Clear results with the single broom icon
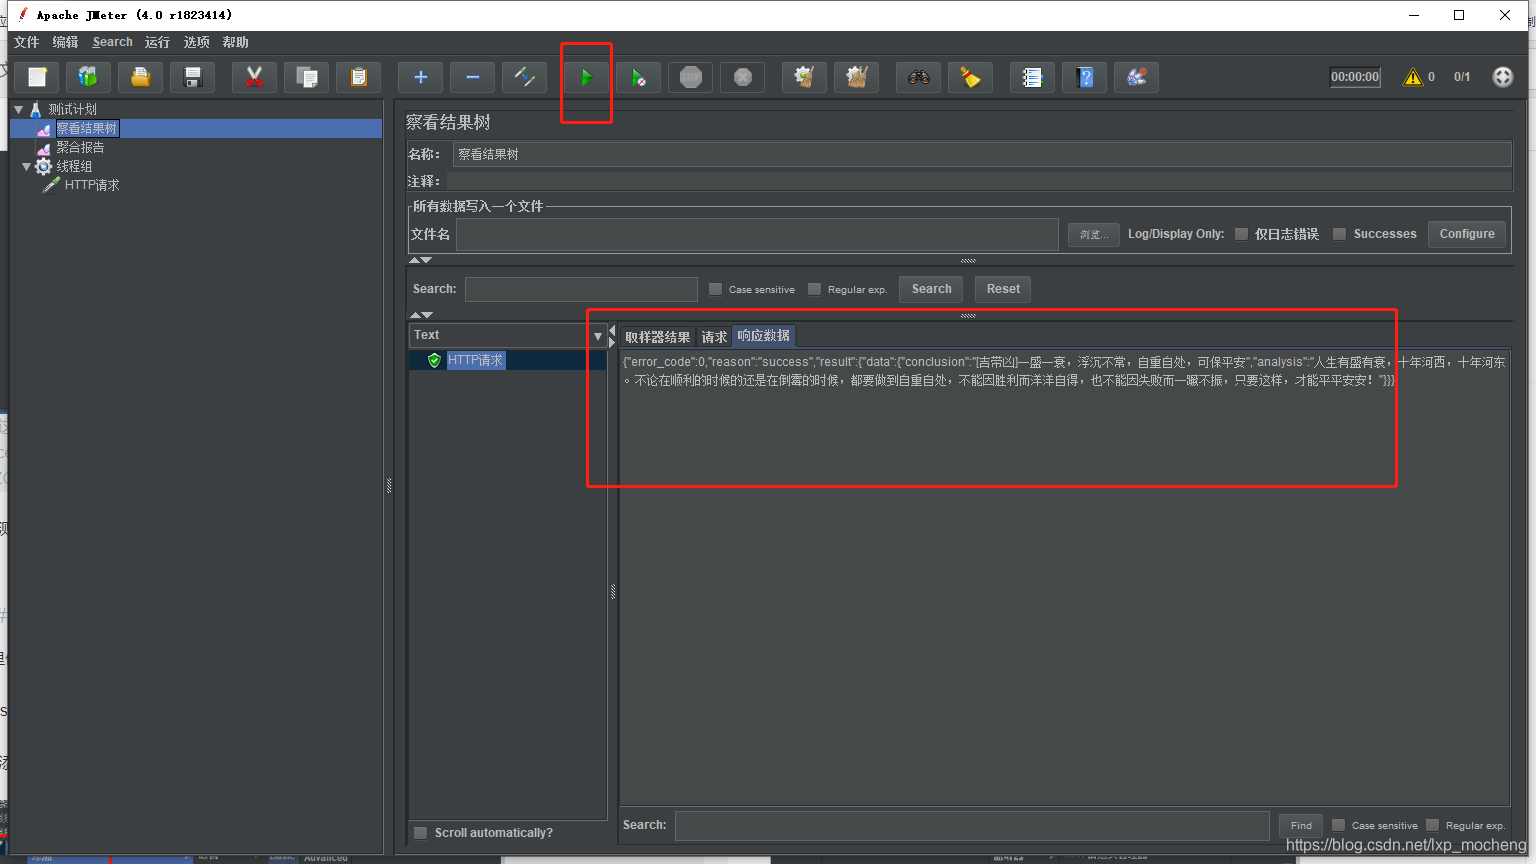This screenshot has width=1536, height=864. pyautogui.click(x=804, y=77)
